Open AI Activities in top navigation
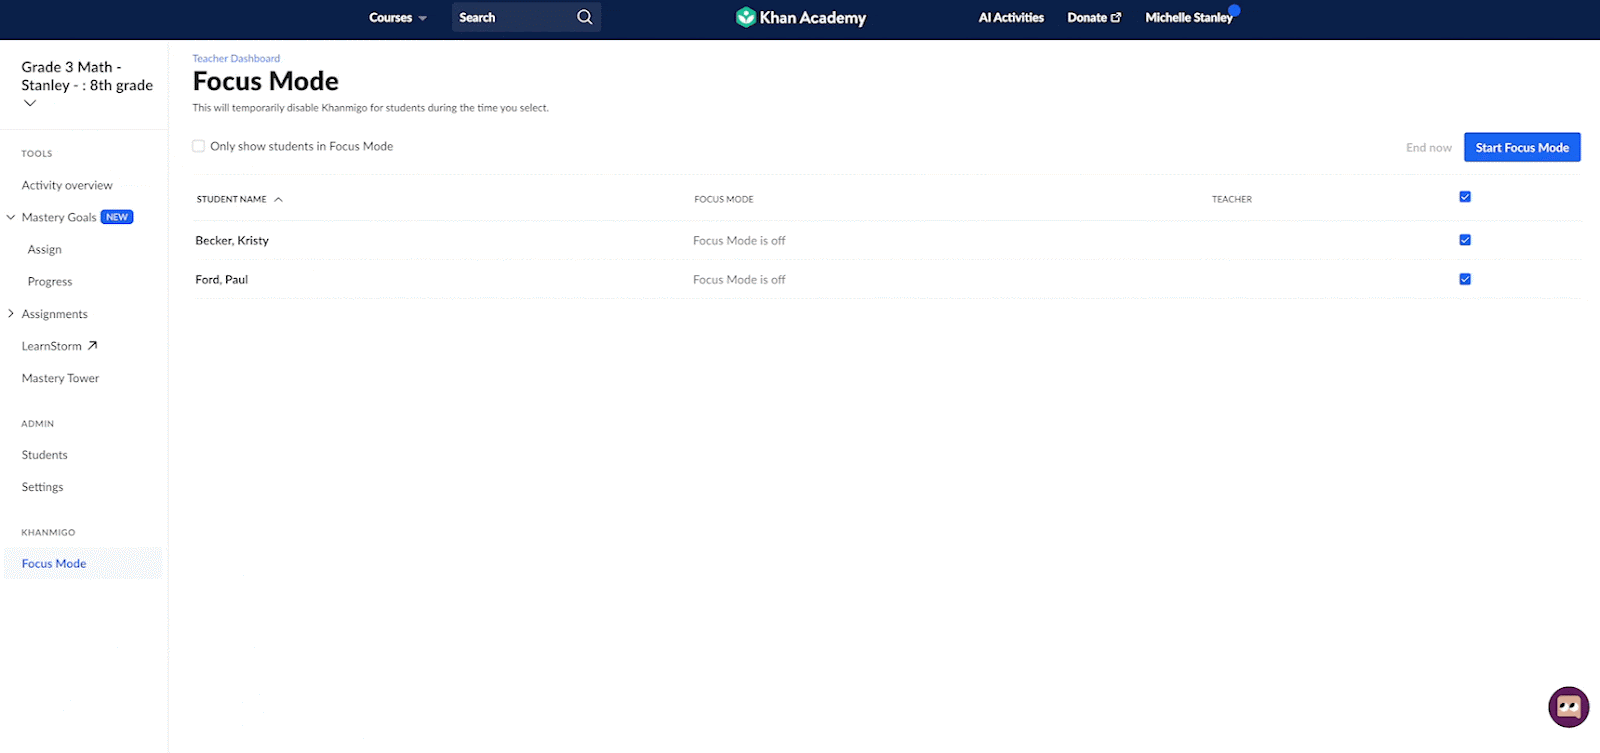Image resolution: width=1600 pixels, height=753 pixels. (1011, 18)
